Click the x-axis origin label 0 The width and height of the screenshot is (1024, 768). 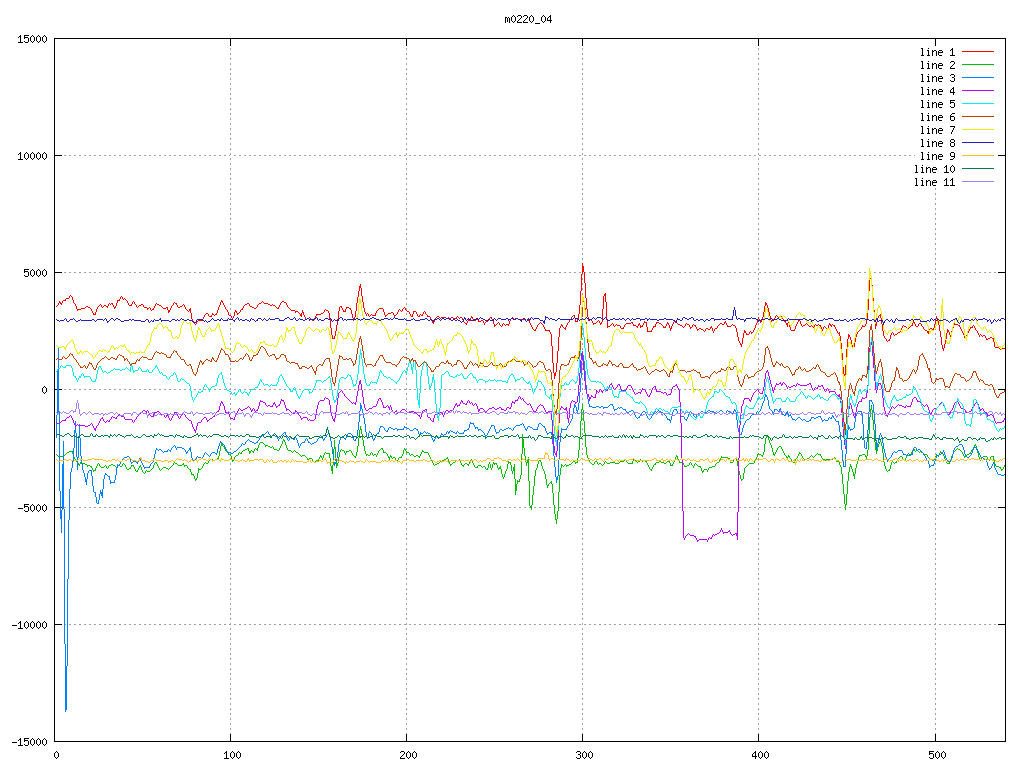56,756
